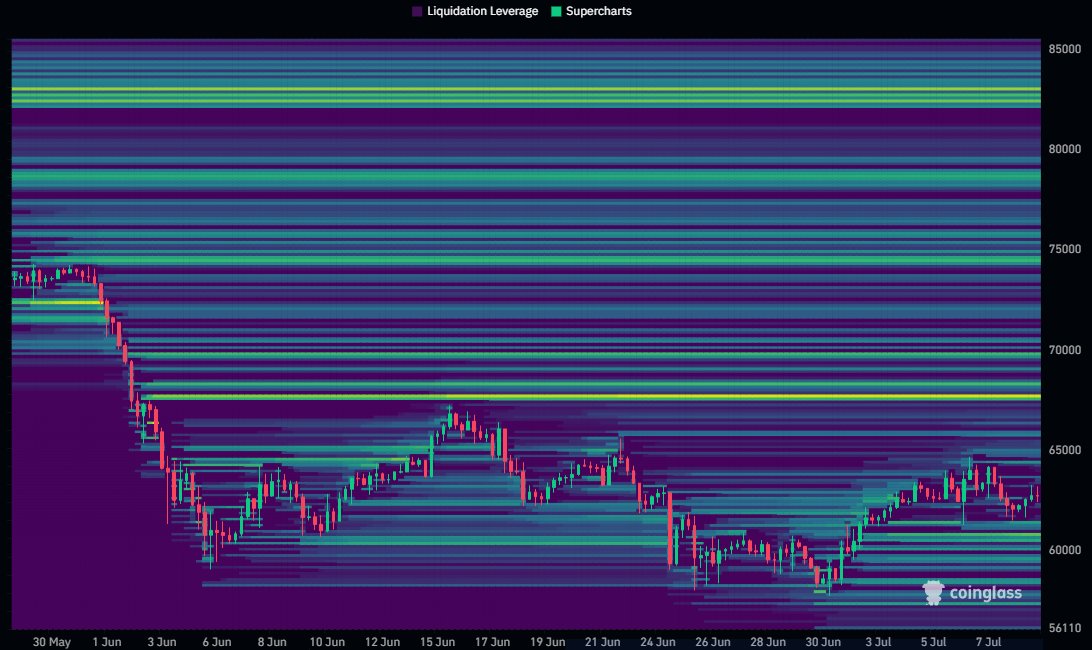This screenshot has height=650, width=1092.
Task: Click the 15 Jun date marker
Action: click(437, 642)
